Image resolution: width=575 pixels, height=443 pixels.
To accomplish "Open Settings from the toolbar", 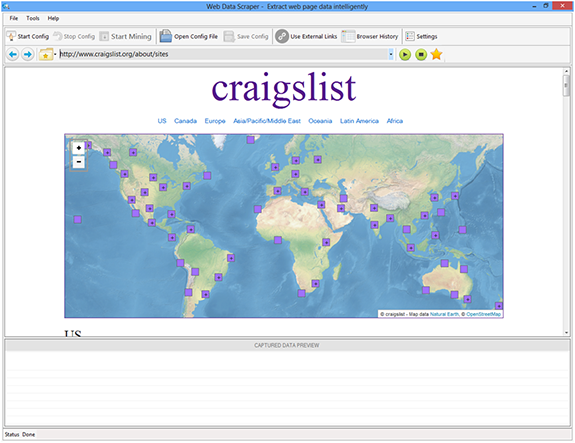I will (421, 36).
